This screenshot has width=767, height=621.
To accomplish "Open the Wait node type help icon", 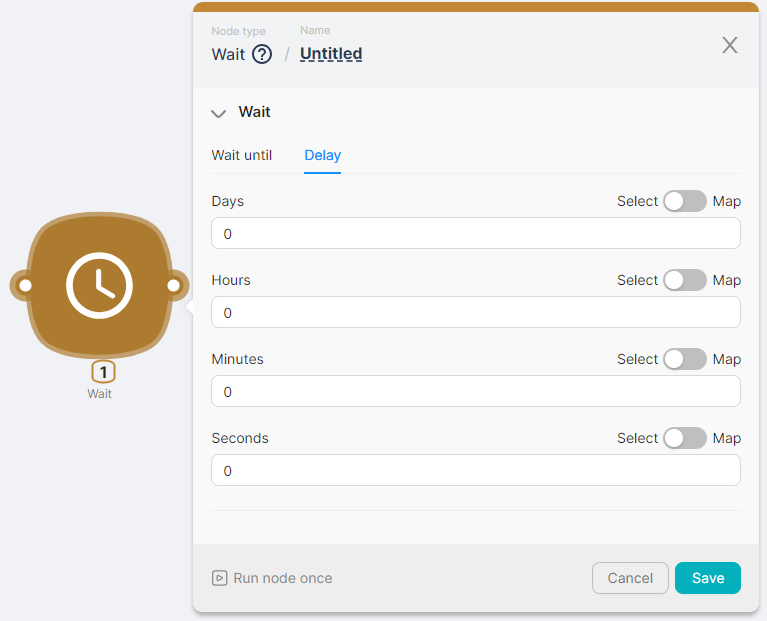I will coord(262,54).
